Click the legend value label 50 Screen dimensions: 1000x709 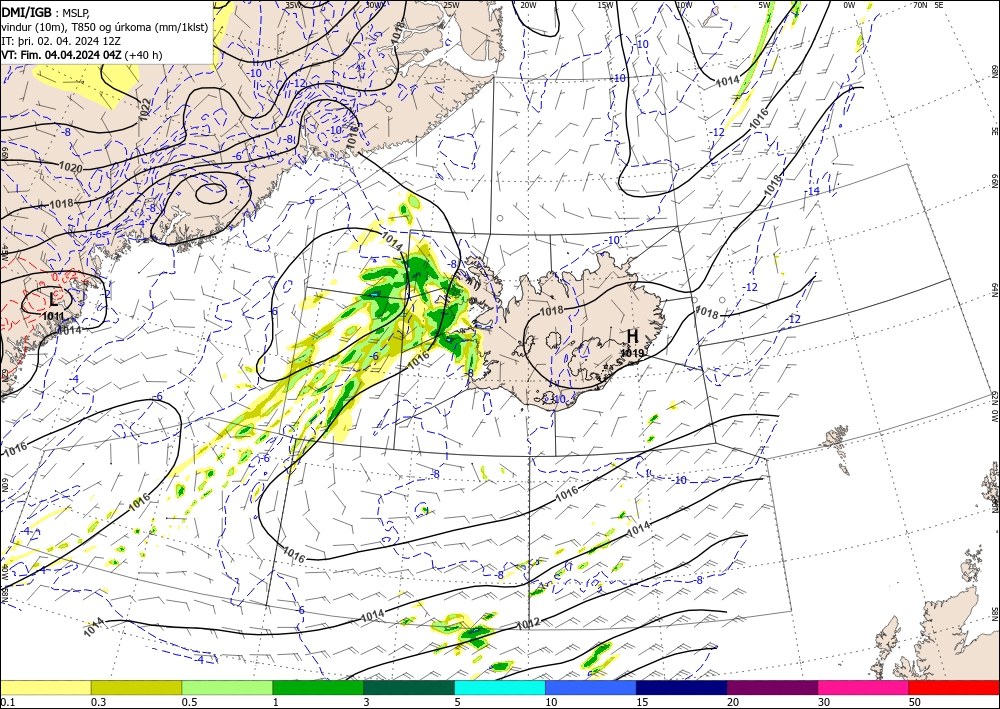(915, 702)
